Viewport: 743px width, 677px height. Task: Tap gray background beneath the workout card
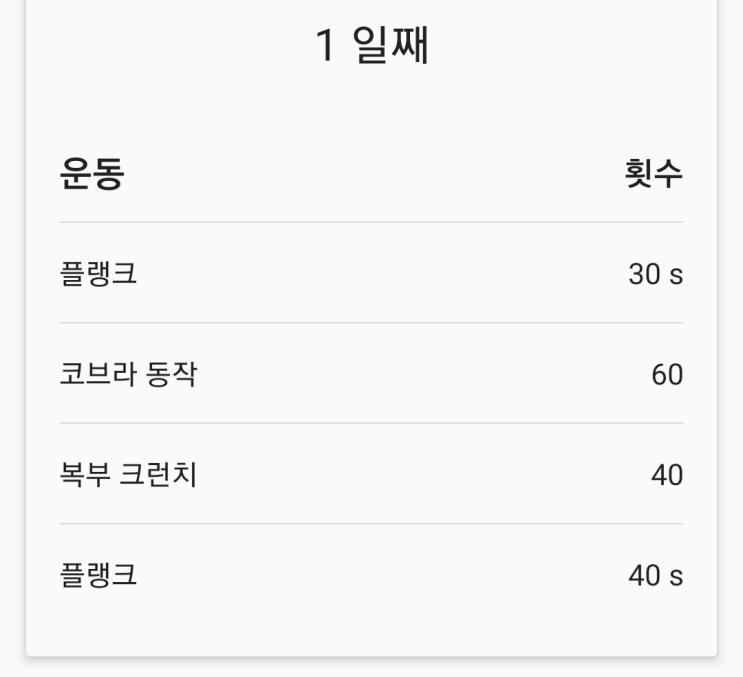pos(372,668)
